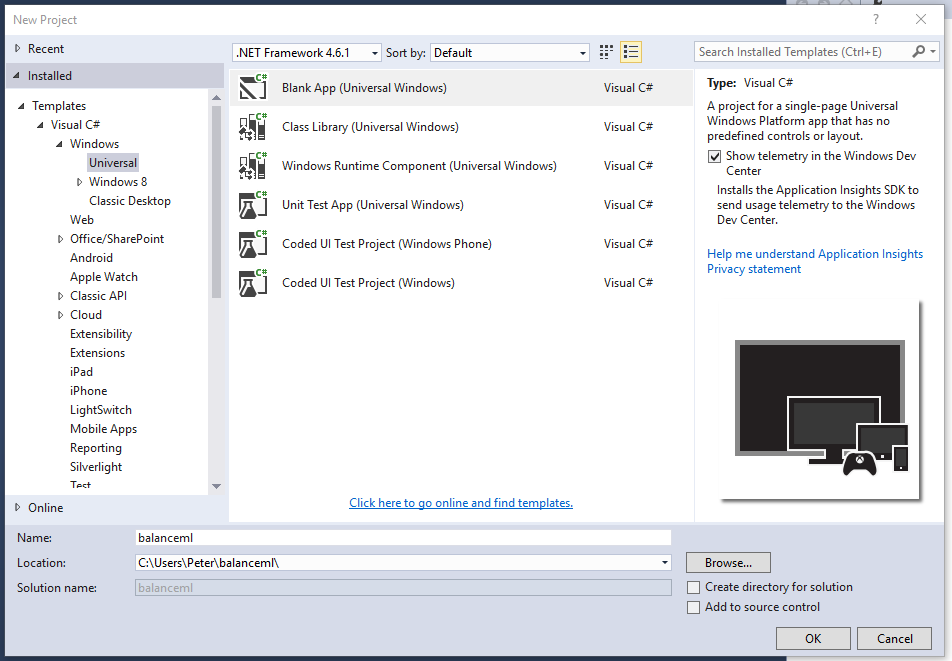
Task: Select Classic Desktop in the tree
Action: pyautogui.click(x=130, y=201)
